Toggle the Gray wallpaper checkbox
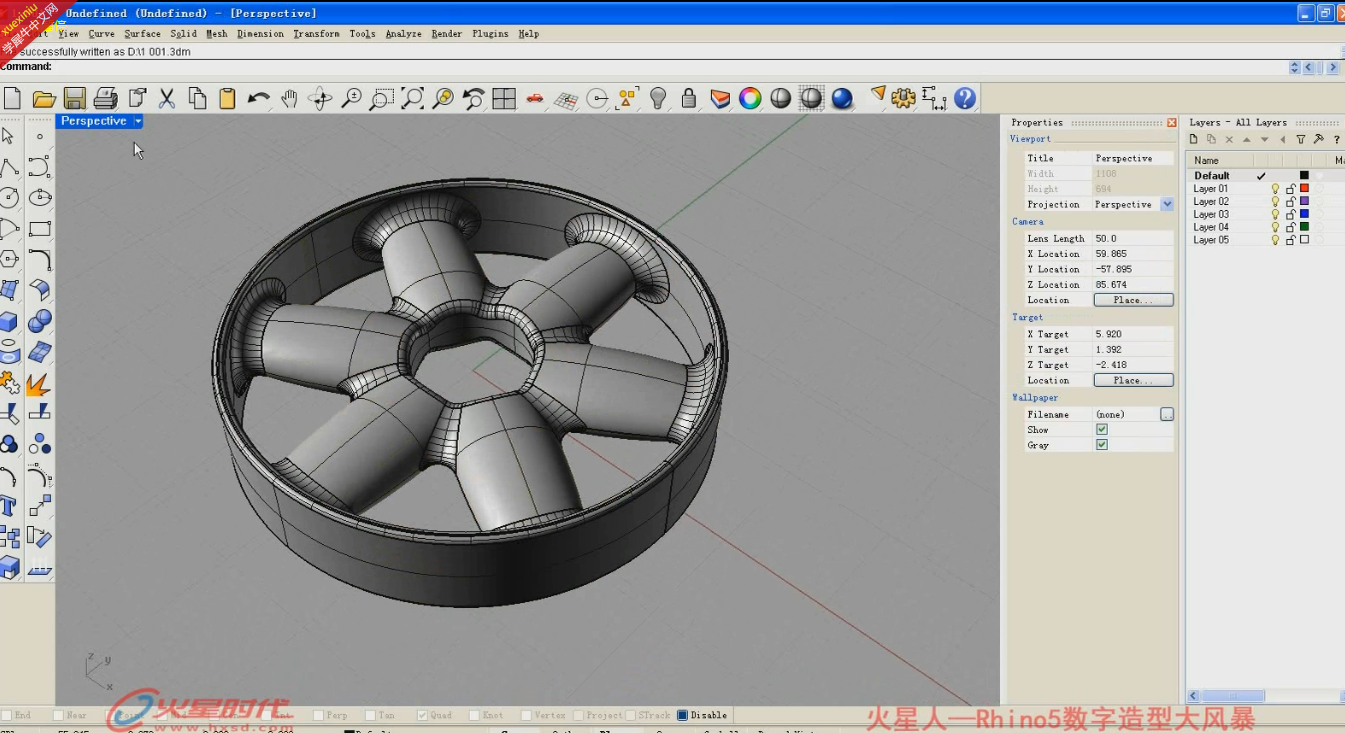Screen dimensions: 1345x733 tap(1102, 445)
